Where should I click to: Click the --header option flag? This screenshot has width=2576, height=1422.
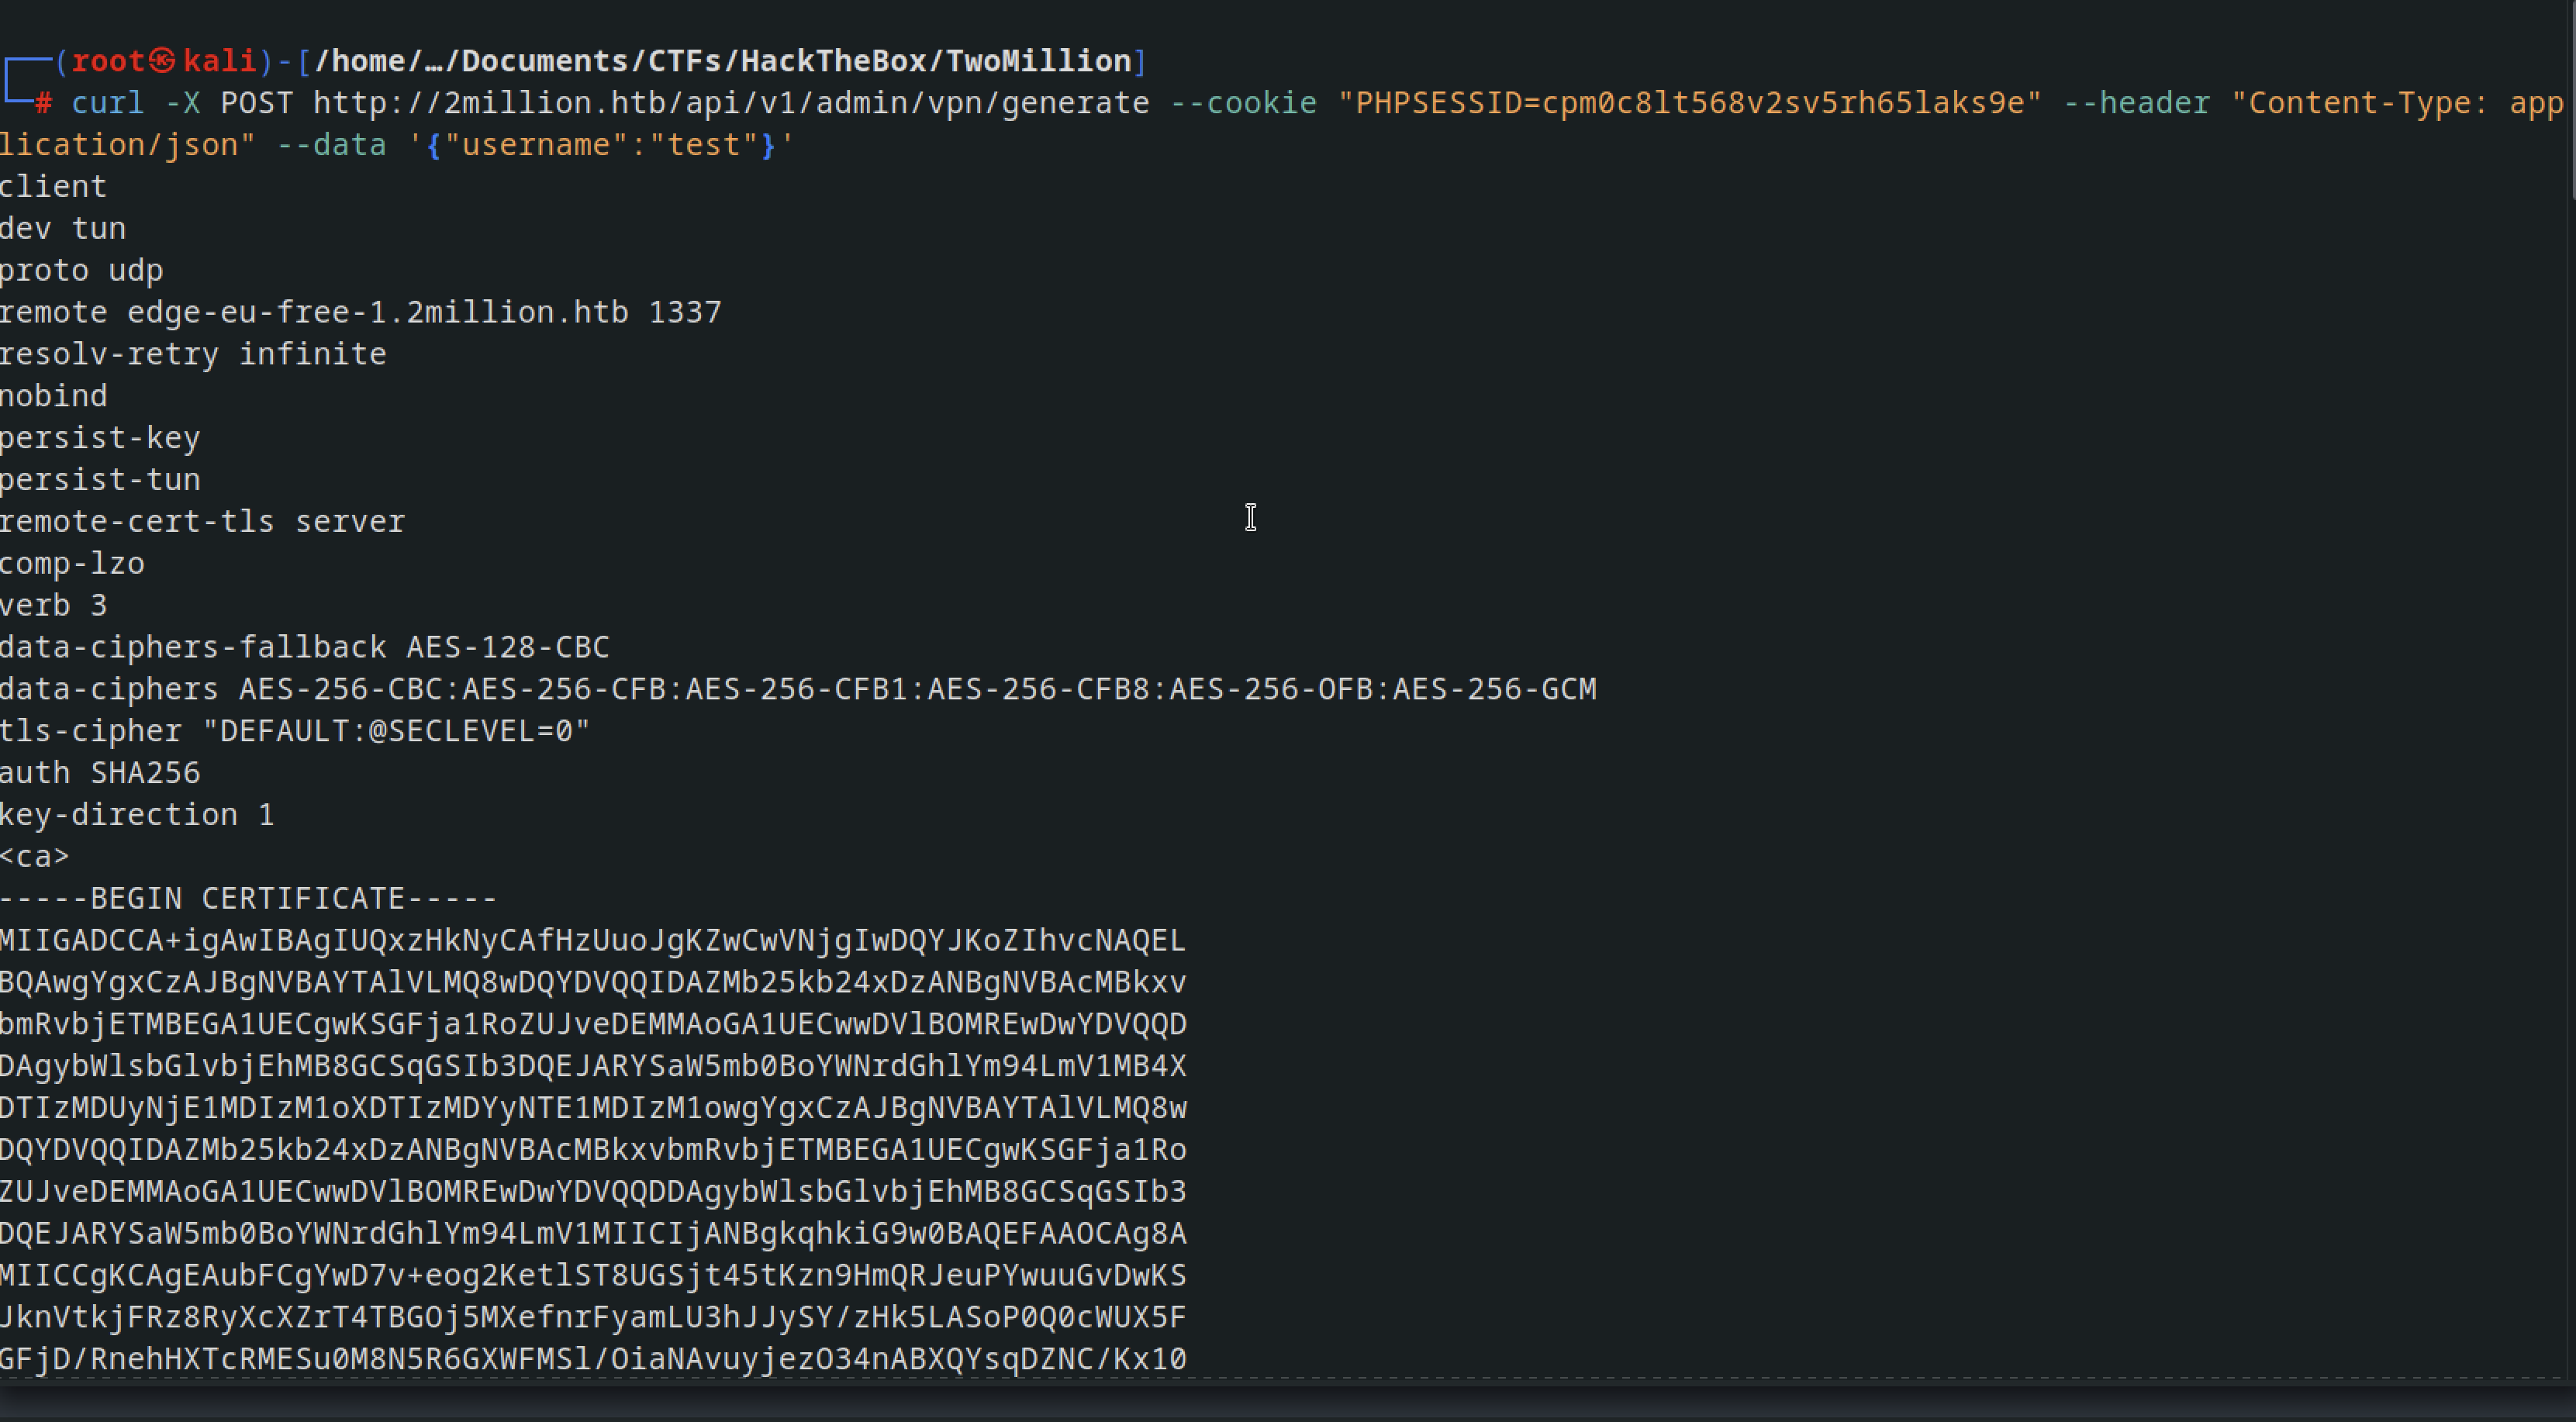click(2136, 103)
